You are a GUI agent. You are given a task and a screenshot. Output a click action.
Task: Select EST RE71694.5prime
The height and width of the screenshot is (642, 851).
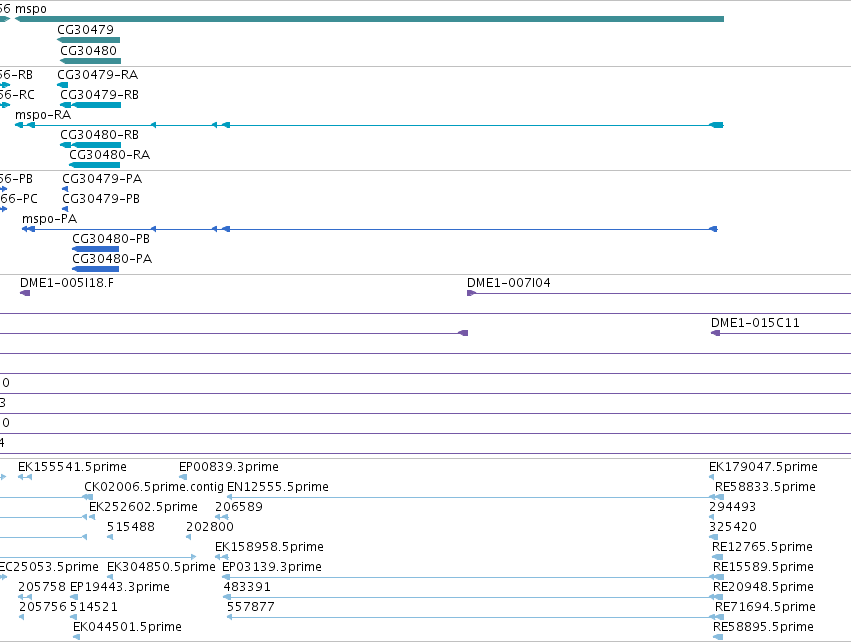point(765,607)
